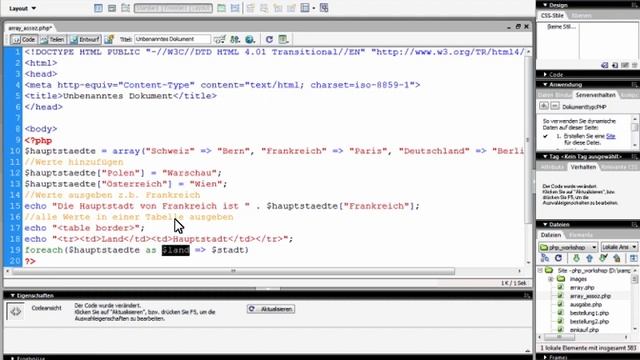Click the browser check errors icon
The image size is (640, 360).
coord(220,39)
